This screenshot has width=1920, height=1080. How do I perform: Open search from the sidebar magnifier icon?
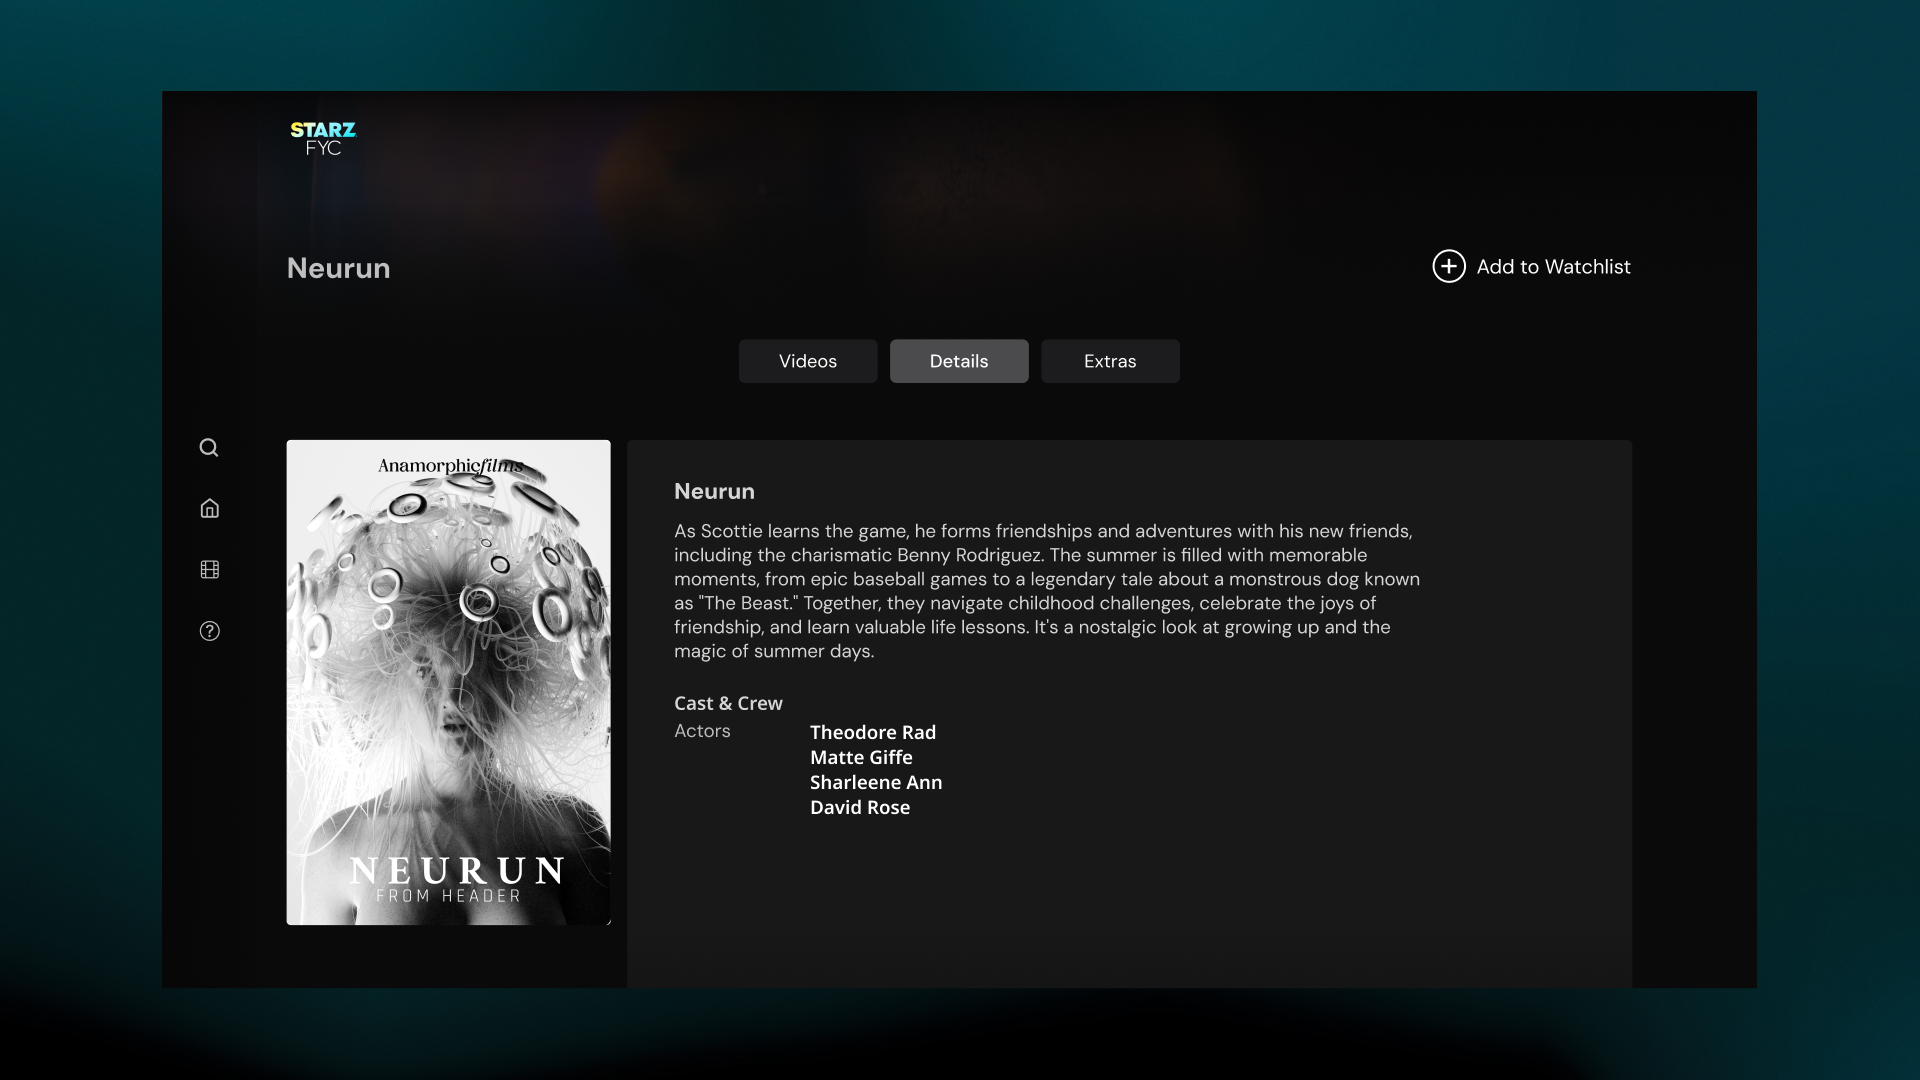click(209, 447)
